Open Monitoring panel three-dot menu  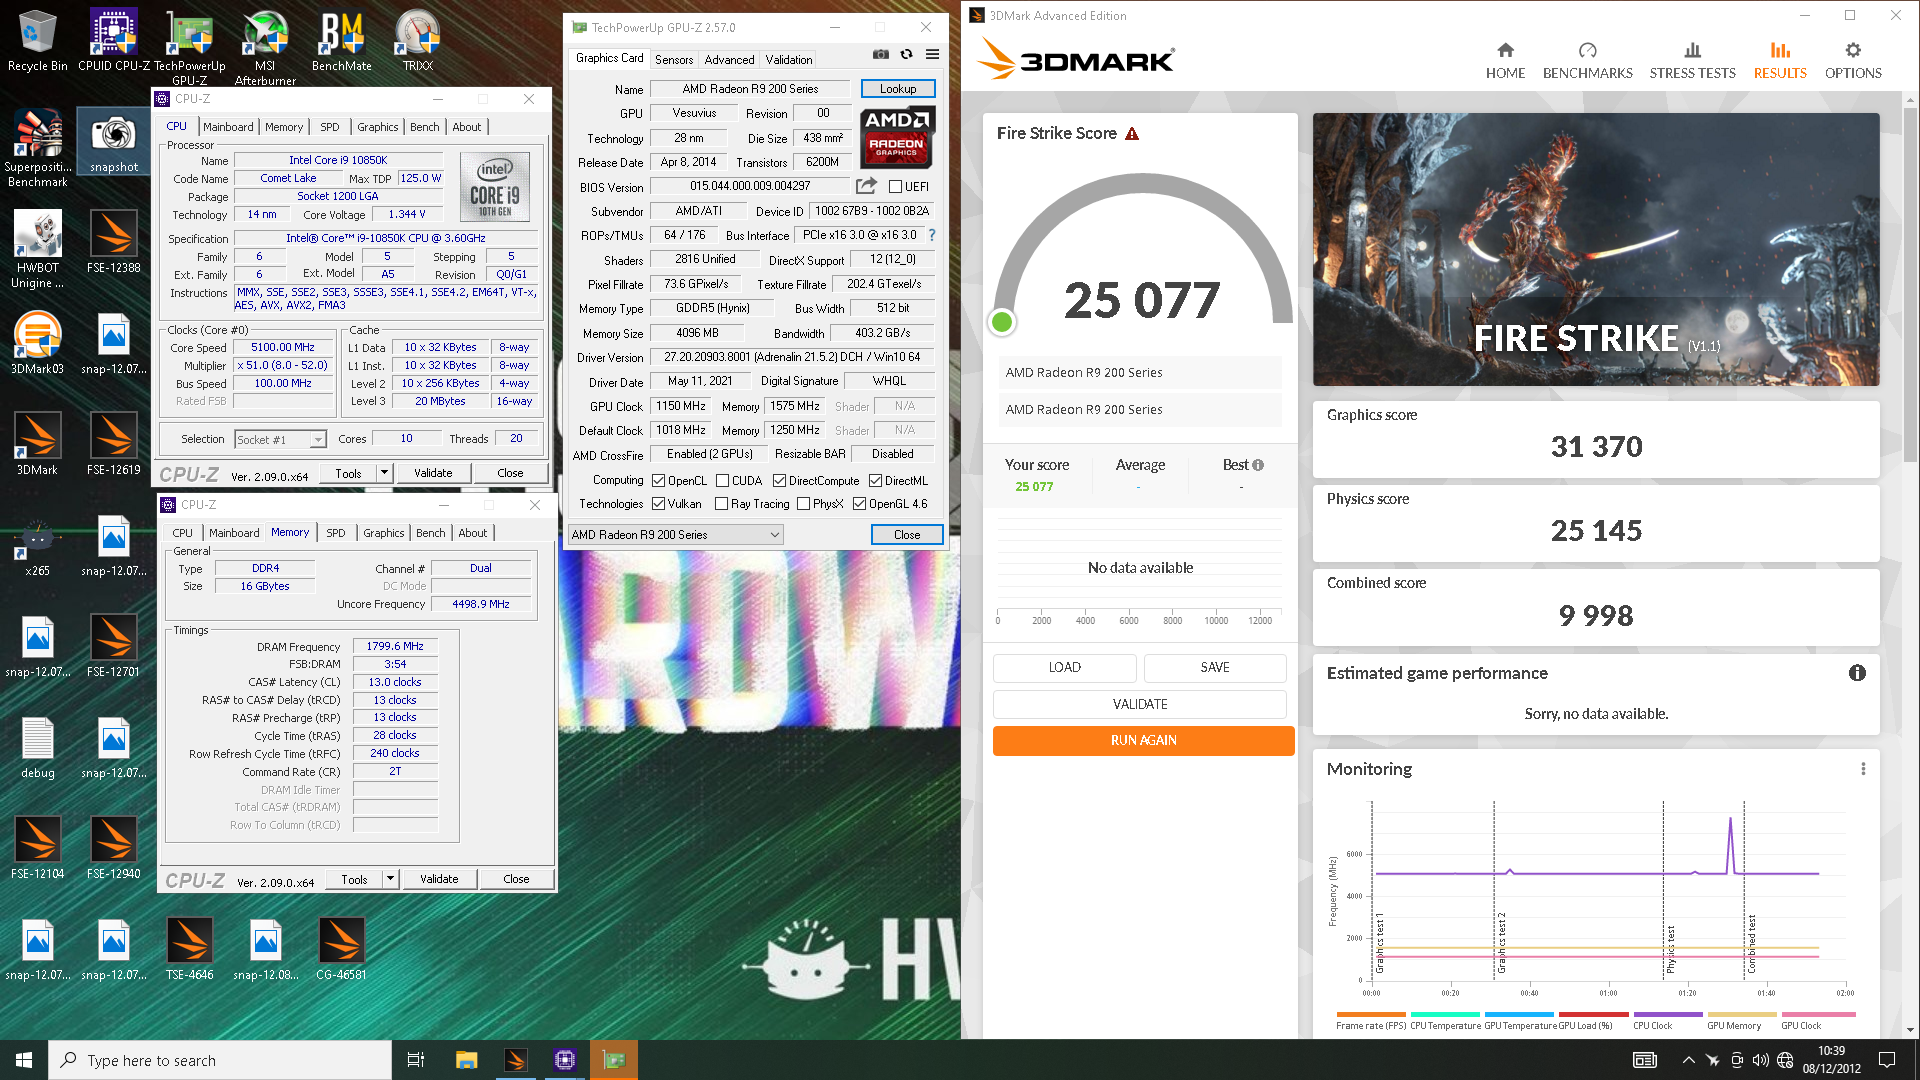tap(1863, 769)
